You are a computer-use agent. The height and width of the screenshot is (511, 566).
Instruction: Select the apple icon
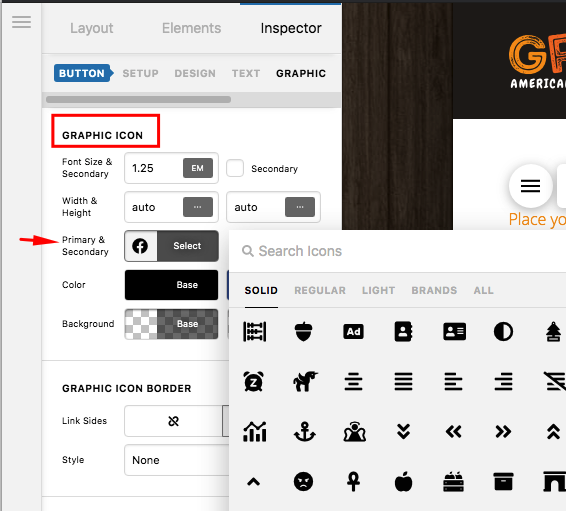(403, 482)
